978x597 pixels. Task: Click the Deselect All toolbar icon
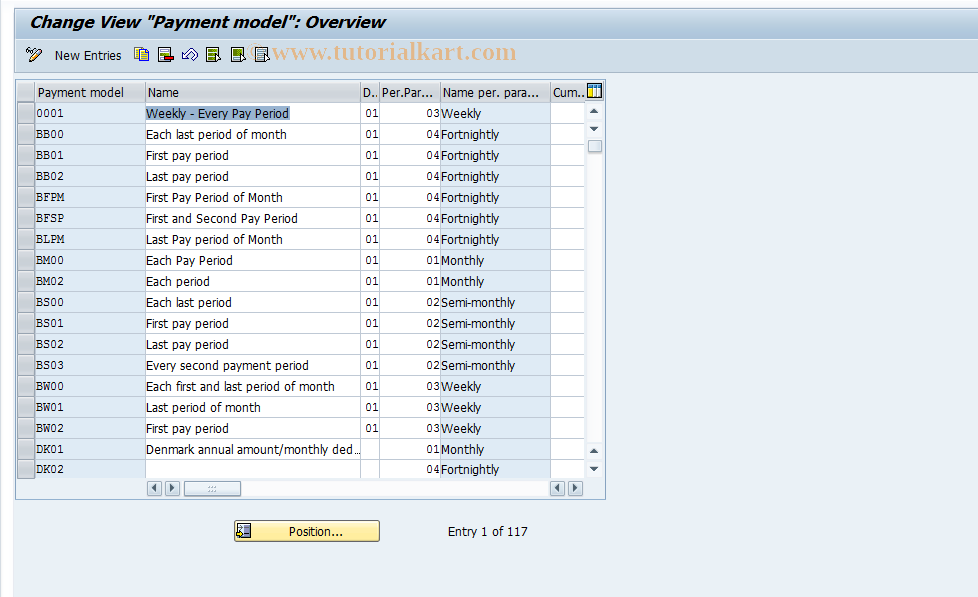coord(262,55)
